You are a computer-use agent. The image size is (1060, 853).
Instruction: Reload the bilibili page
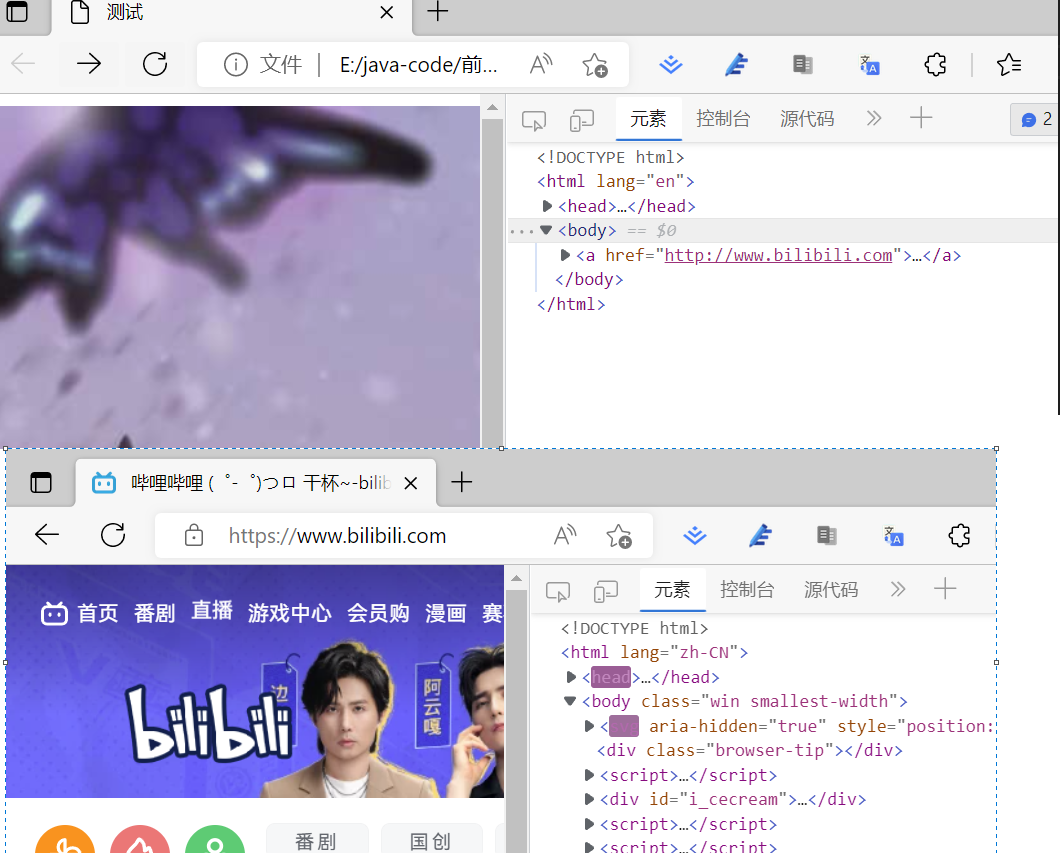click(113, 535)
